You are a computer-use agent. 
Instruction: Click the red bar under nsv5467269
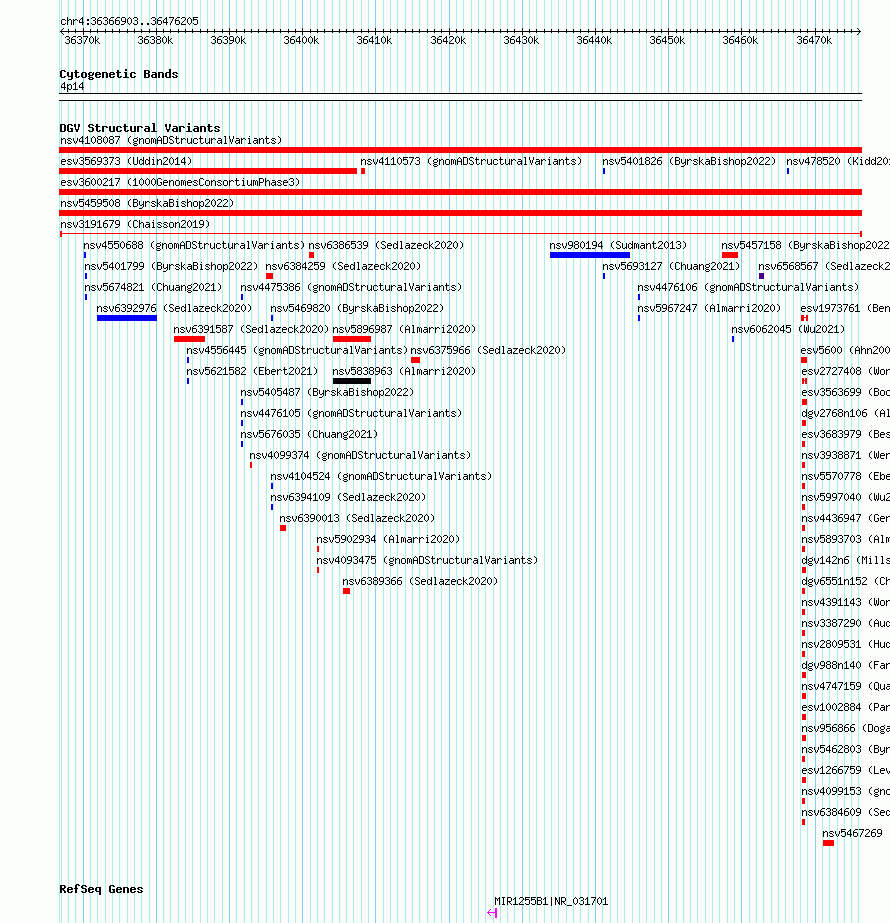[828, 843]
